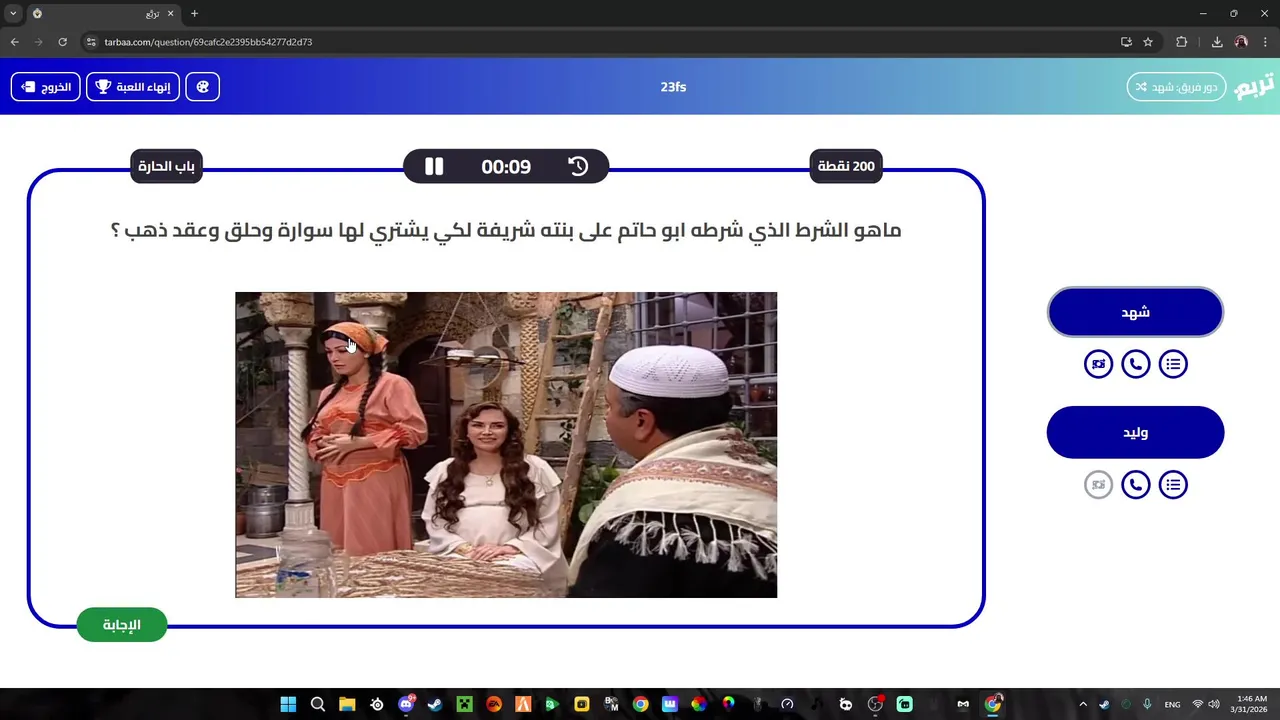Image resolution: width=1280 pixels, height=720 pixels.
Task: Open the EA app from the taskbar
Action: [x=494, y=704]
